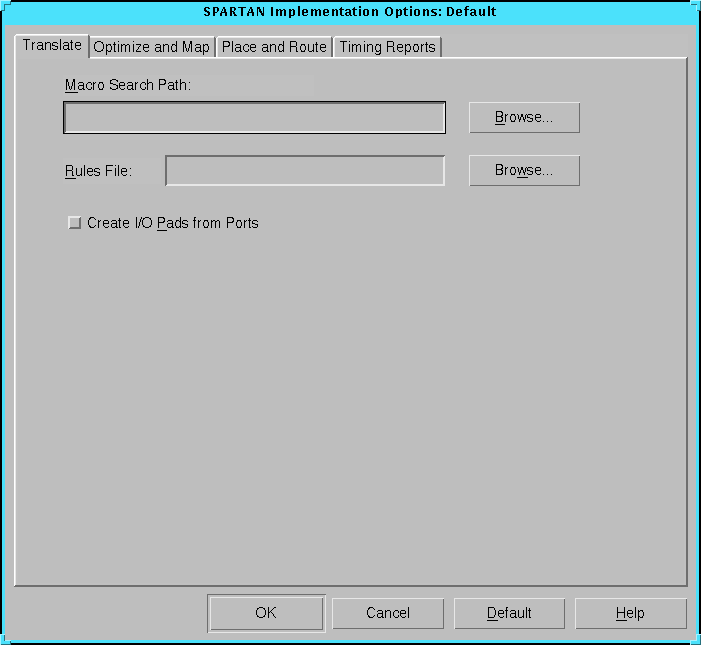This screenshot has height=645, width=701.
Task: Browse for a Rules File
Action: (524, 171)
